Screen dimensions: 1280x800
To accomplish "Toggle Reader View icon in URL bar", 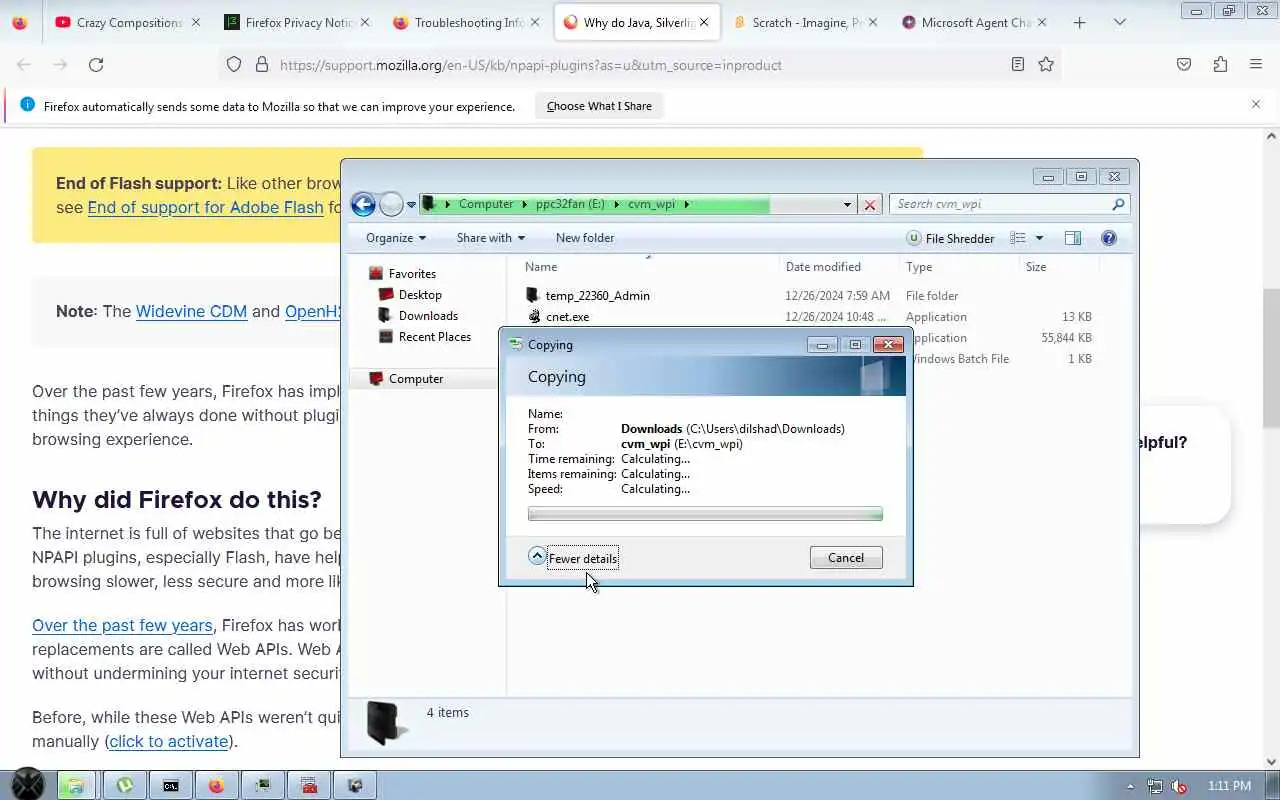I will pyautogui.click(x=1017, y=64).
